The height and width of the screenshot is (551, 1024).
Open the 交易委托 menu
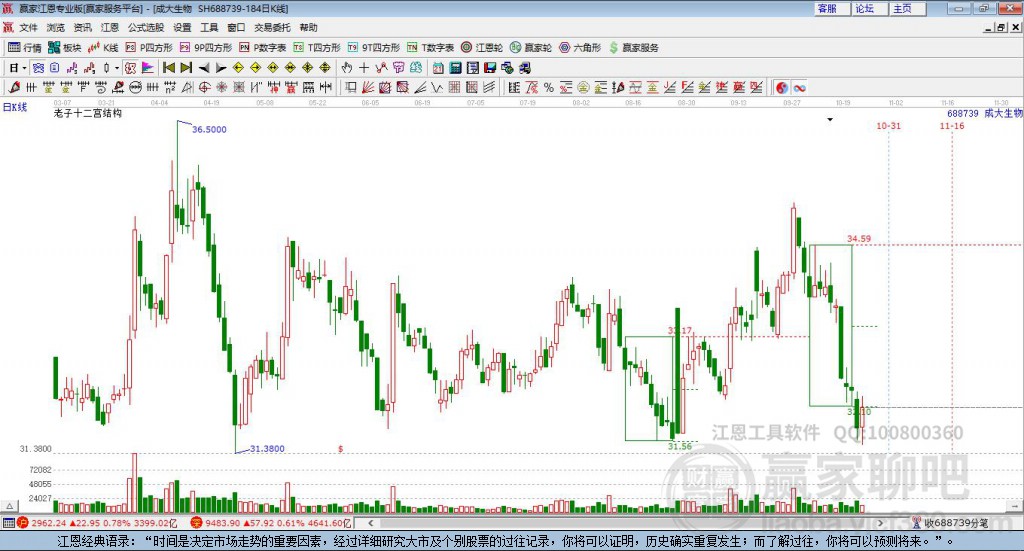272,27
